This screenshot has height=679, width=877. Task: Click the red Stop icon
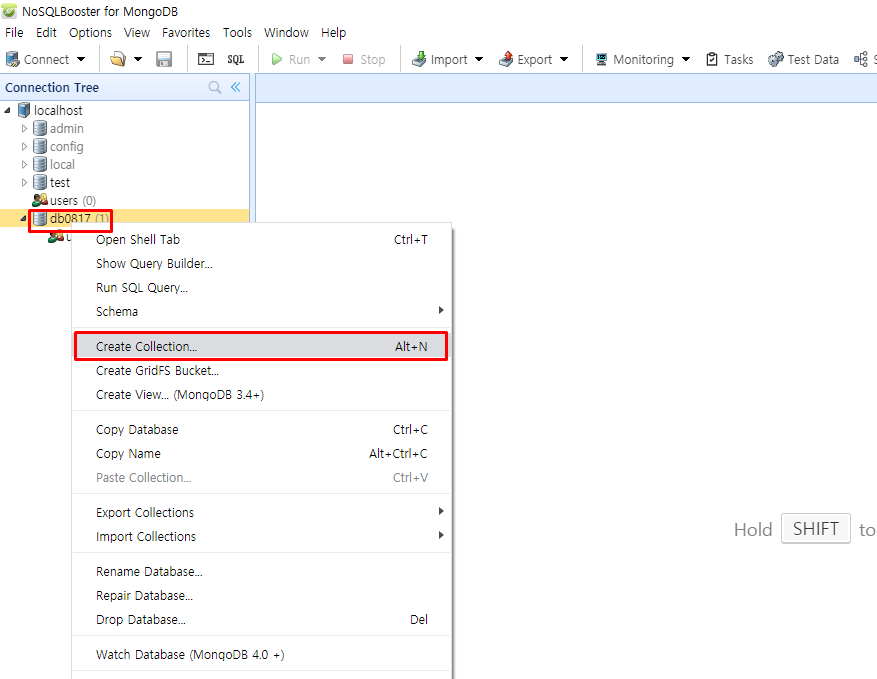coord(348,59)
